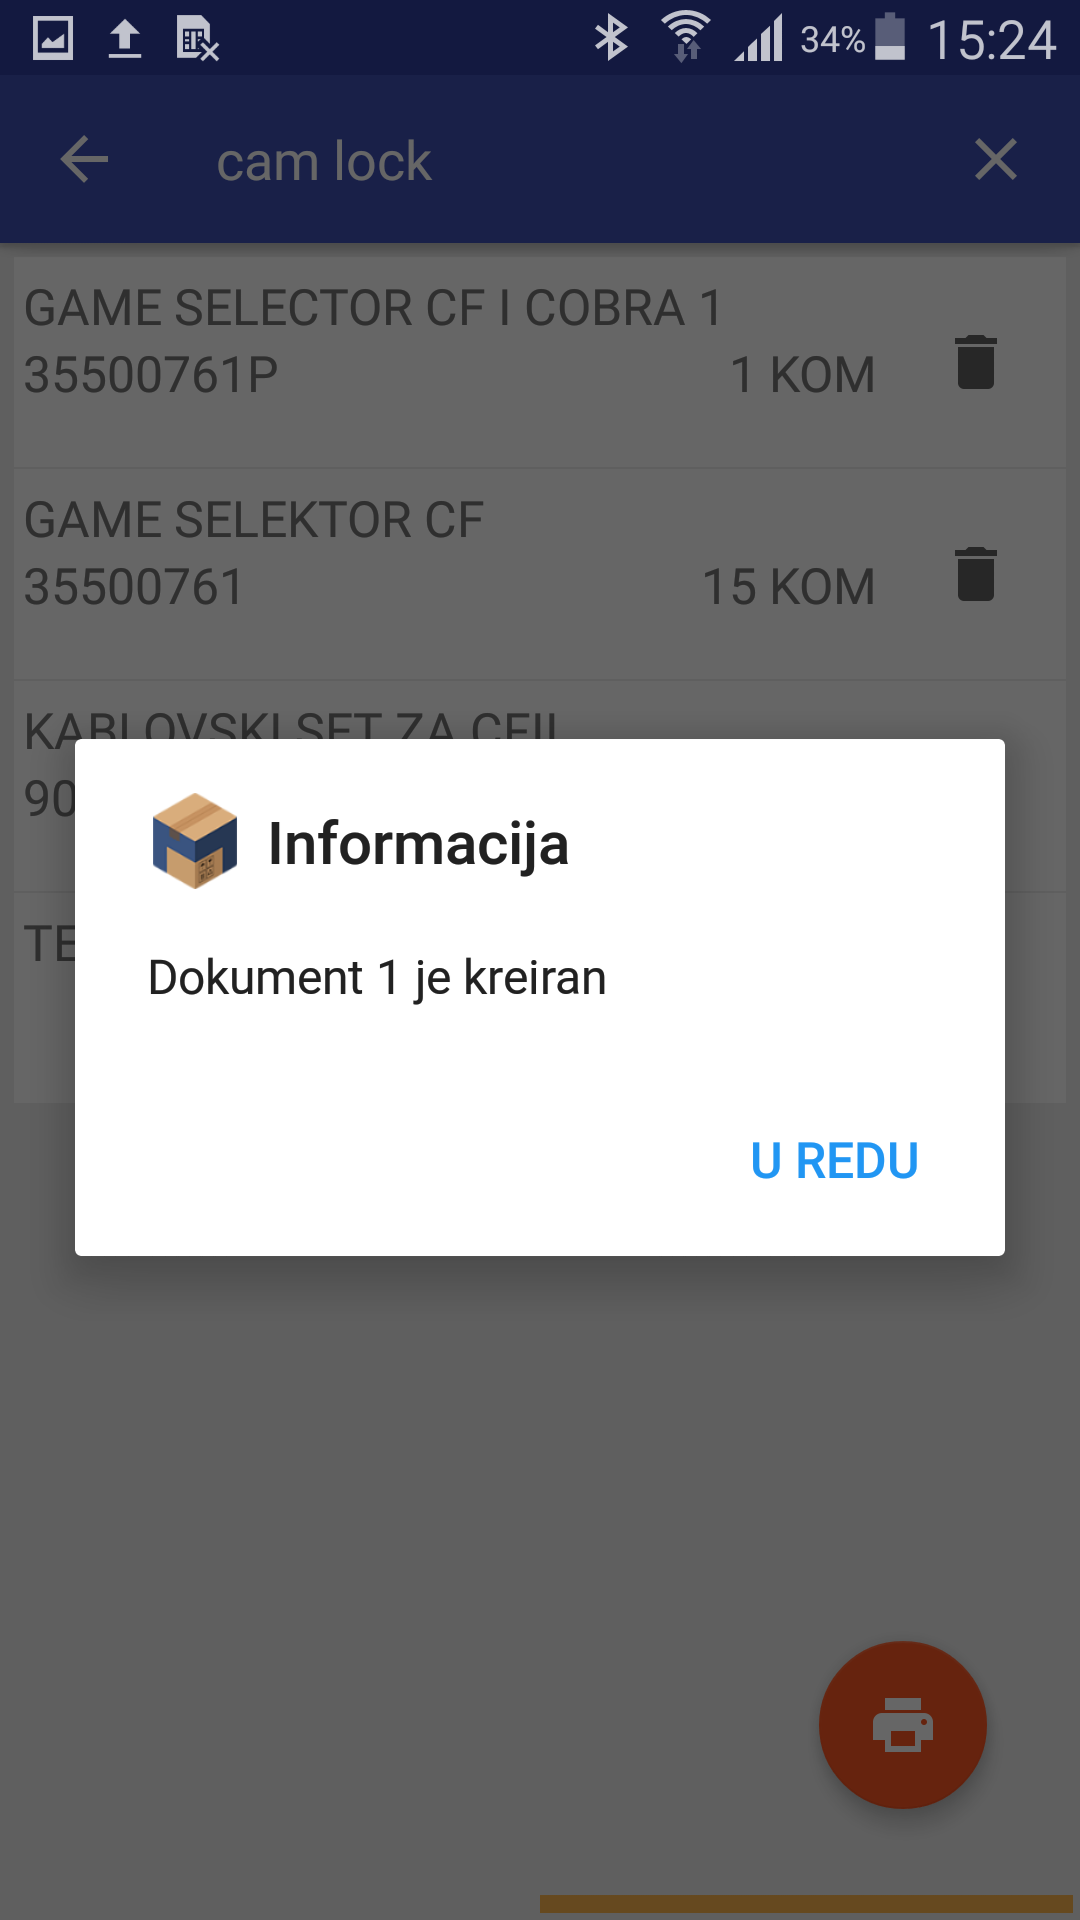Delete the GAME SELECTOR CF I COBRA 1 item
Viewport: 1080px width, 1920px height.
pos(976,362)
